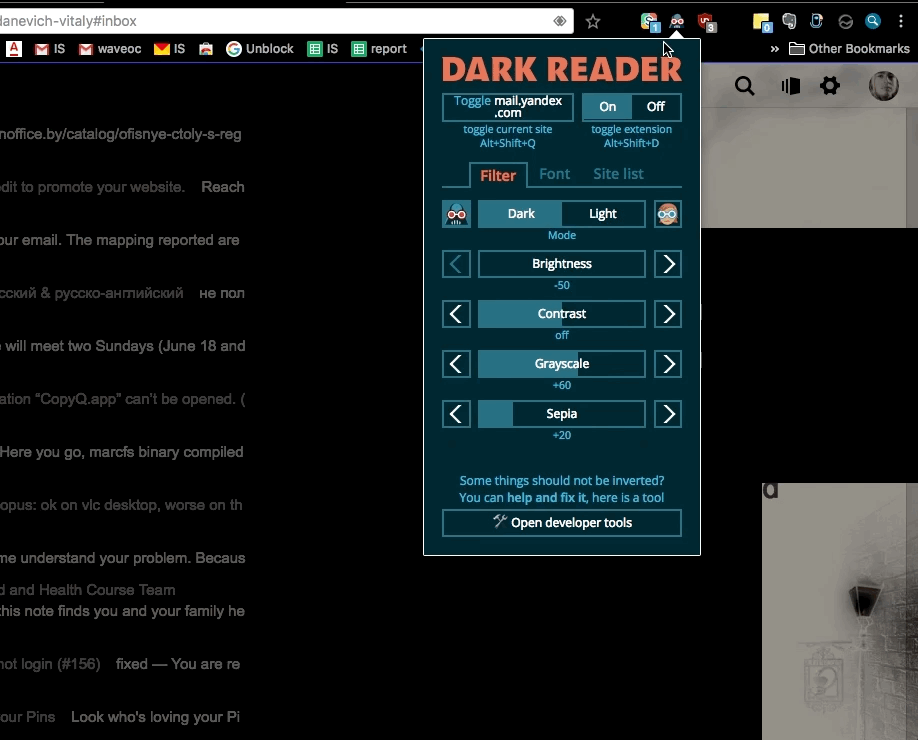Viewport: 918px width, 740px height.
Task: Click the blue cup extension icon
Action: coord(817,22)
